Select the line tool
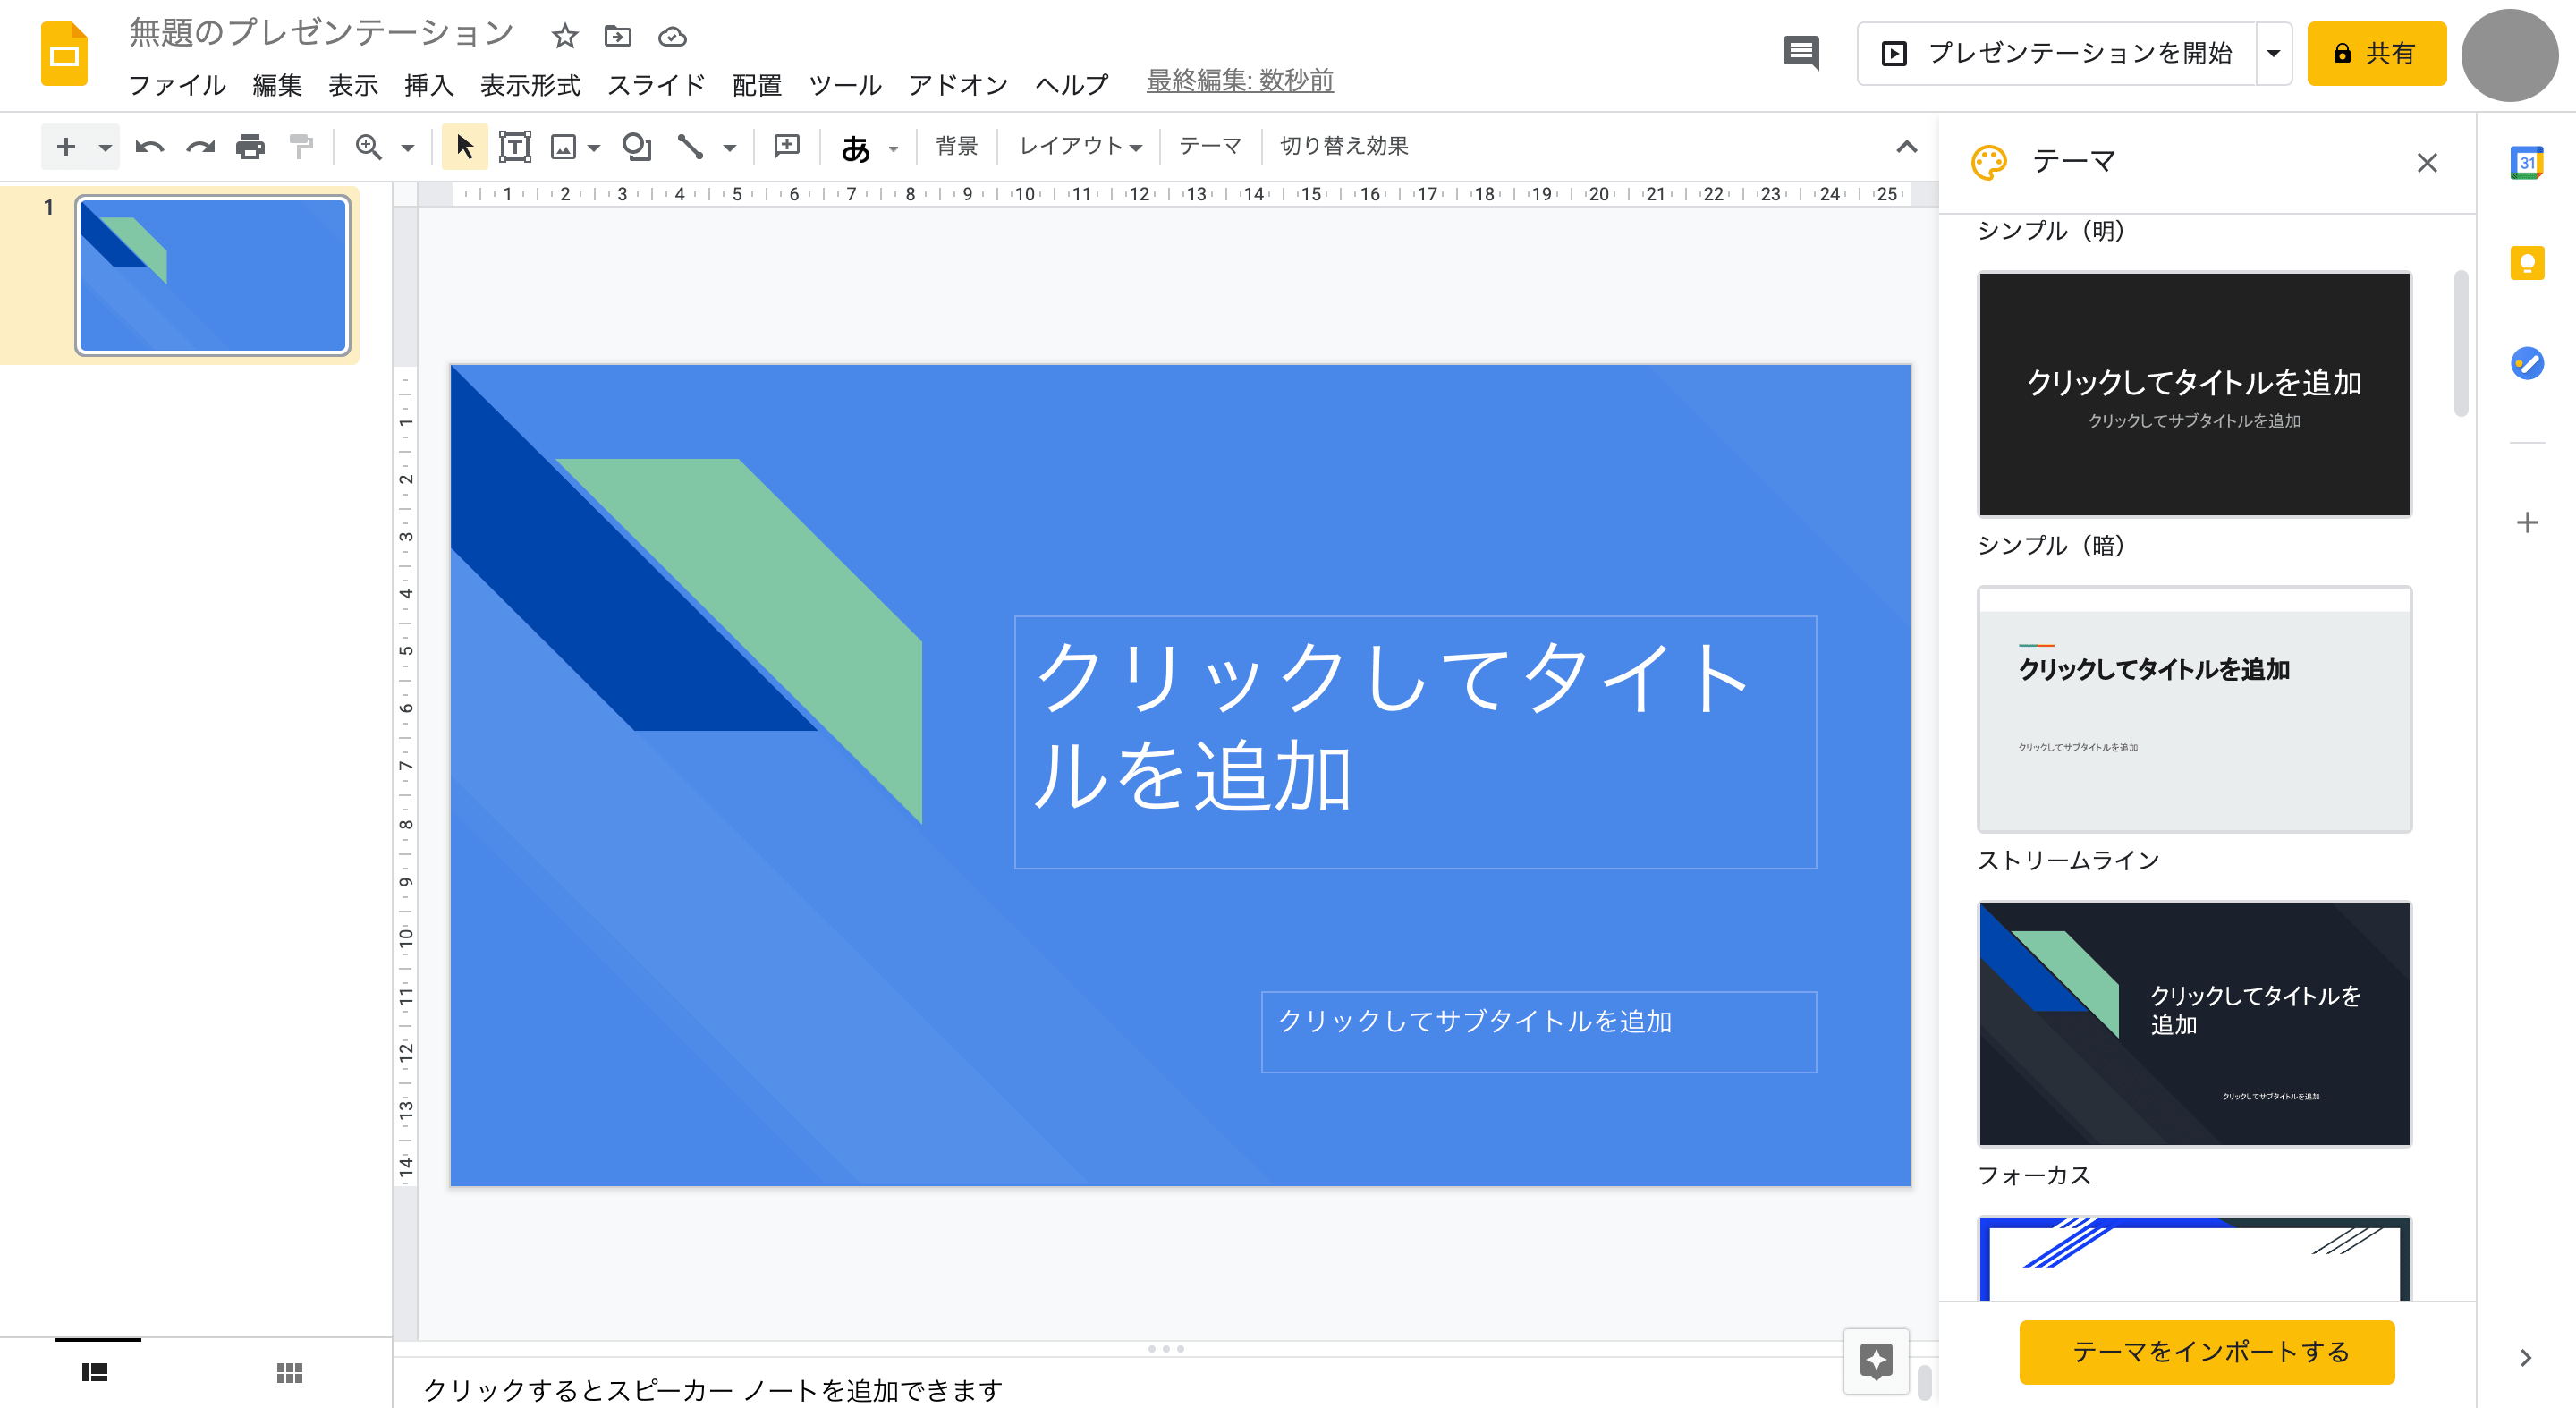 [690, 147]
